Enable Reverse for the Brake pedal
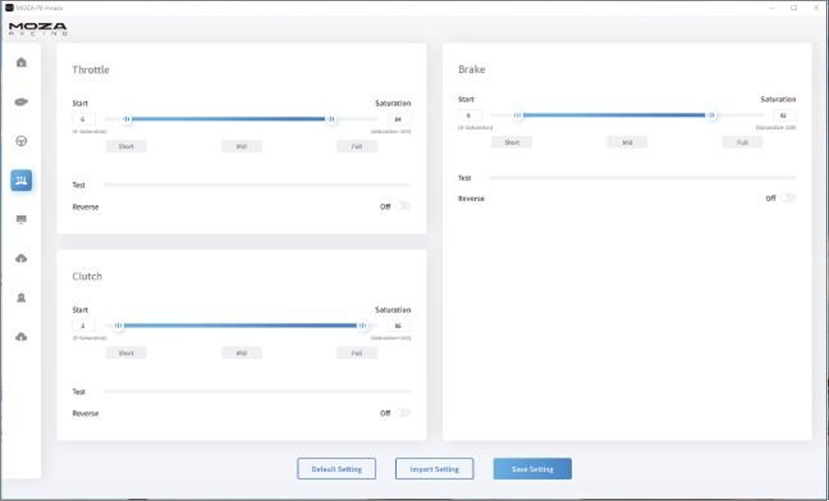 point(788,199)
